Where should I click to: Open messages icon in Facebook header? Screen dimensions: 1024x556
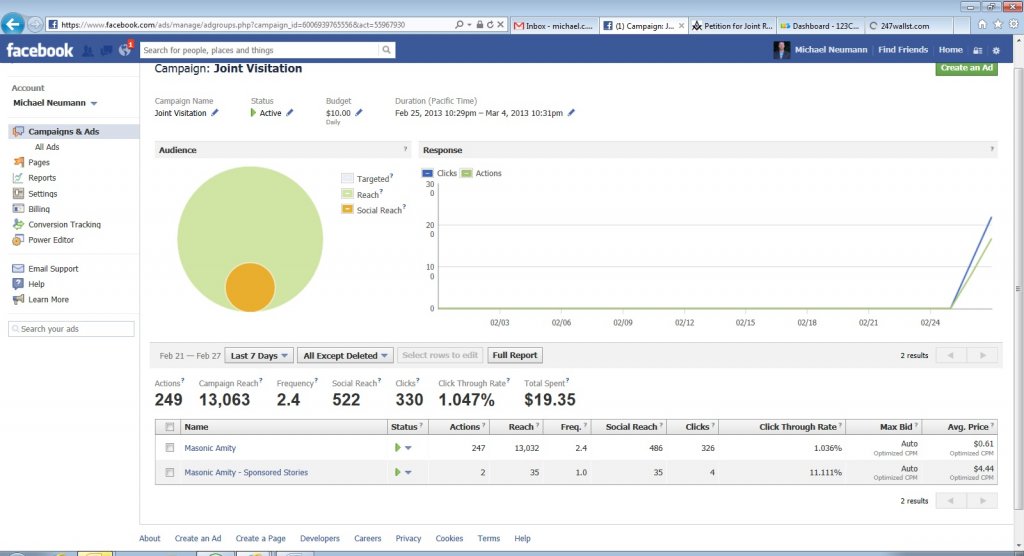[x=106, y=50]
